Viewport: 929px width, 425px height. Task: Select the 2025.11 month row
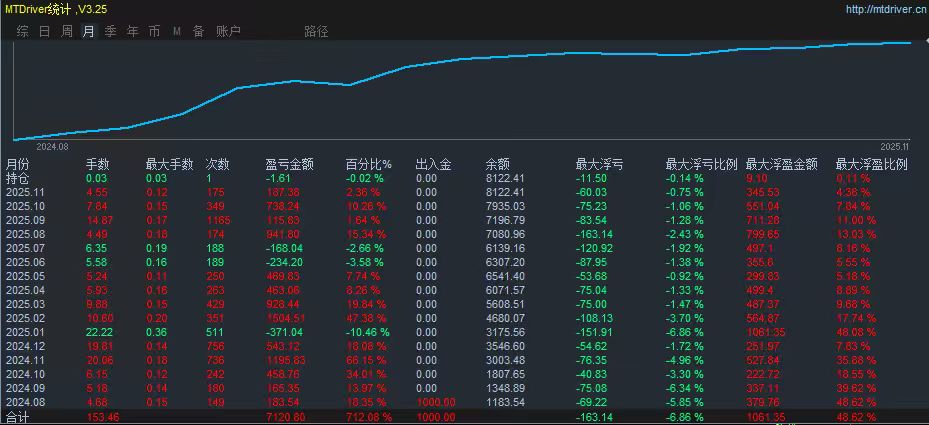pyautogui.click(x=464, y=192)
